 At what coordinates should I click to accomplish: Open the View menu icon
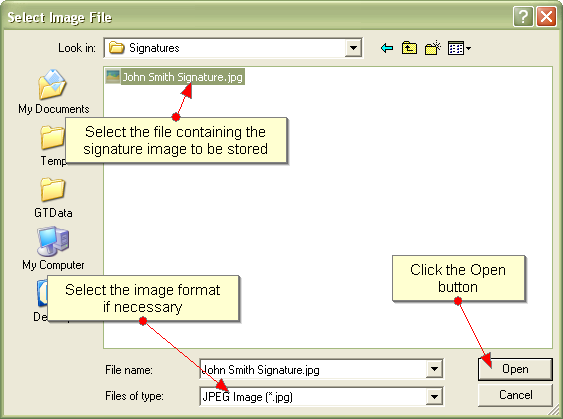tap(459, 48)
